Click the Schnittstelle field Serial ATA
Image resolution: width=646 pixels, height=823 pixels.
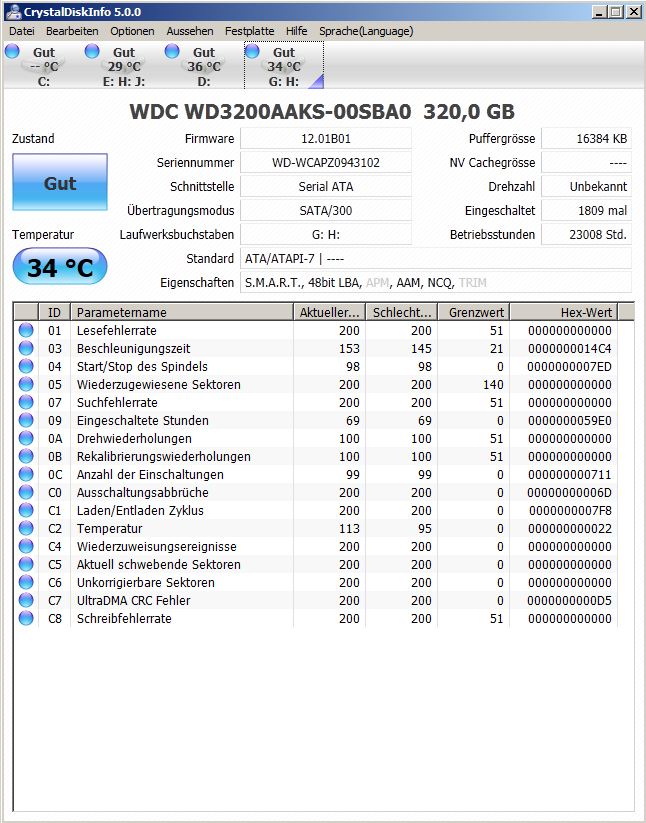point(326,186)
